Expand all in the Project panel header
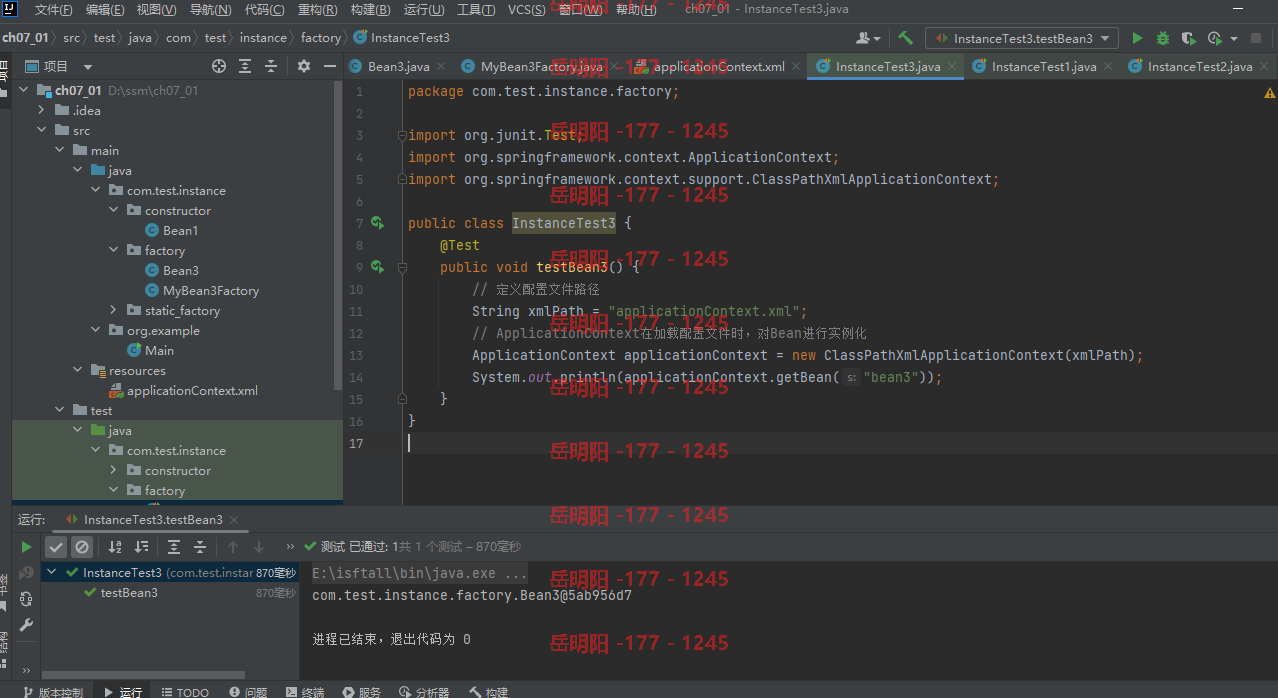 (245, 66)
